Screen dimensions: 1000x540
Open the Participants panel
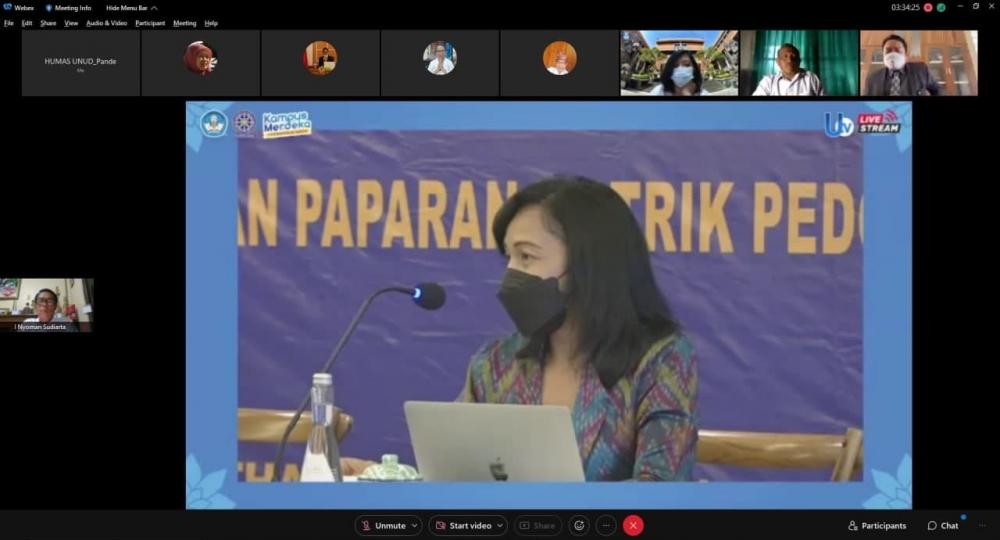877,525
